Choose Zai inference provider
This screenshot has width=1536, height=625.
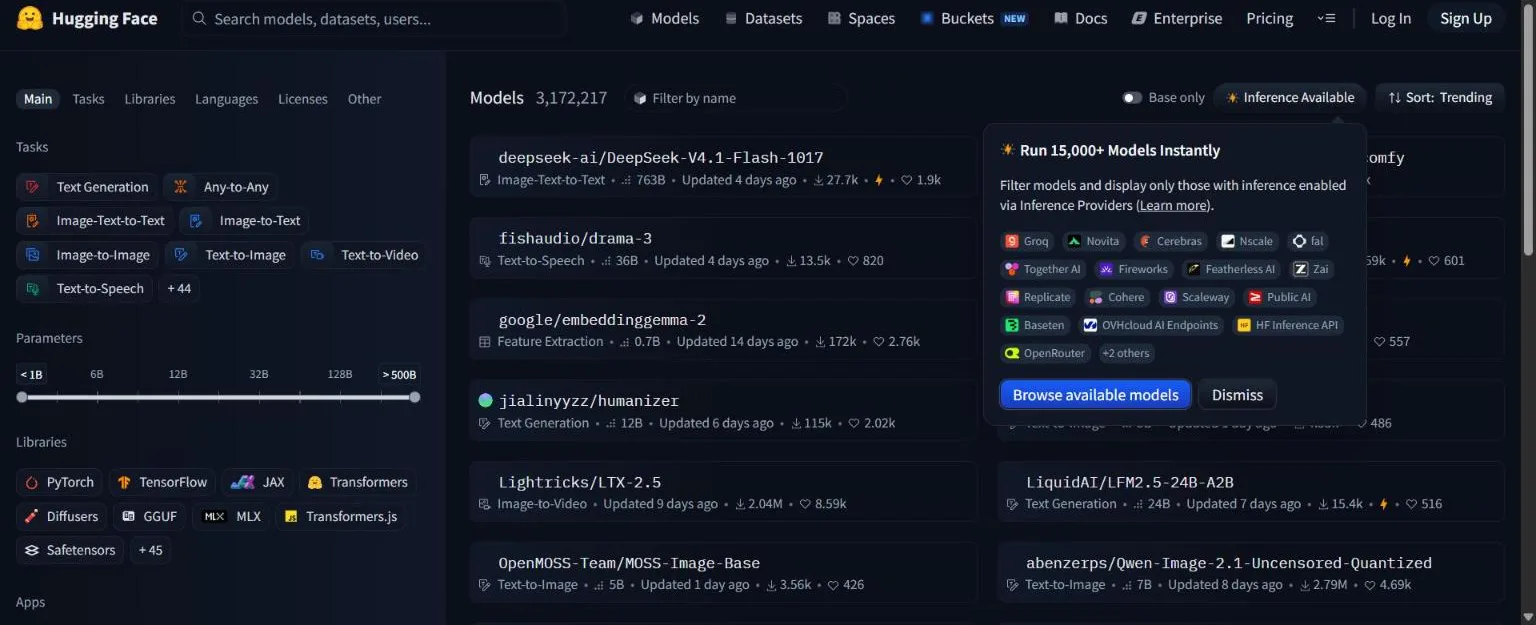(1311, 269)
